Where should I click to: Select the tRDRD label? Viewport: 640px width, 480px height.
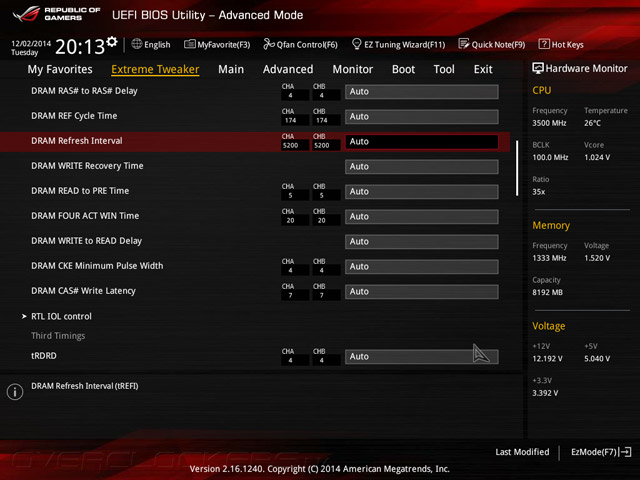coord(44,356)
